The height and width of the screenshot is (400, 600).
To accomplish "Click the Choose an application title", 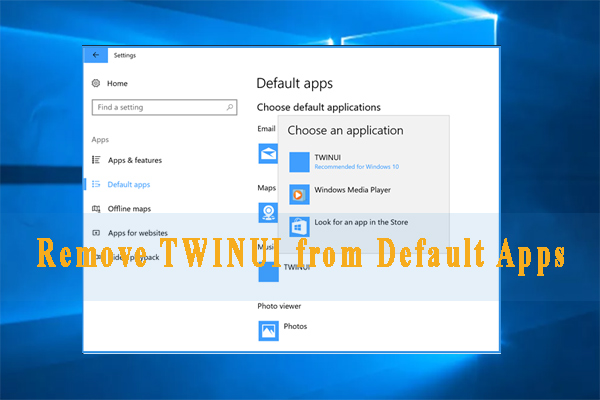I will [x=346, y=131].
